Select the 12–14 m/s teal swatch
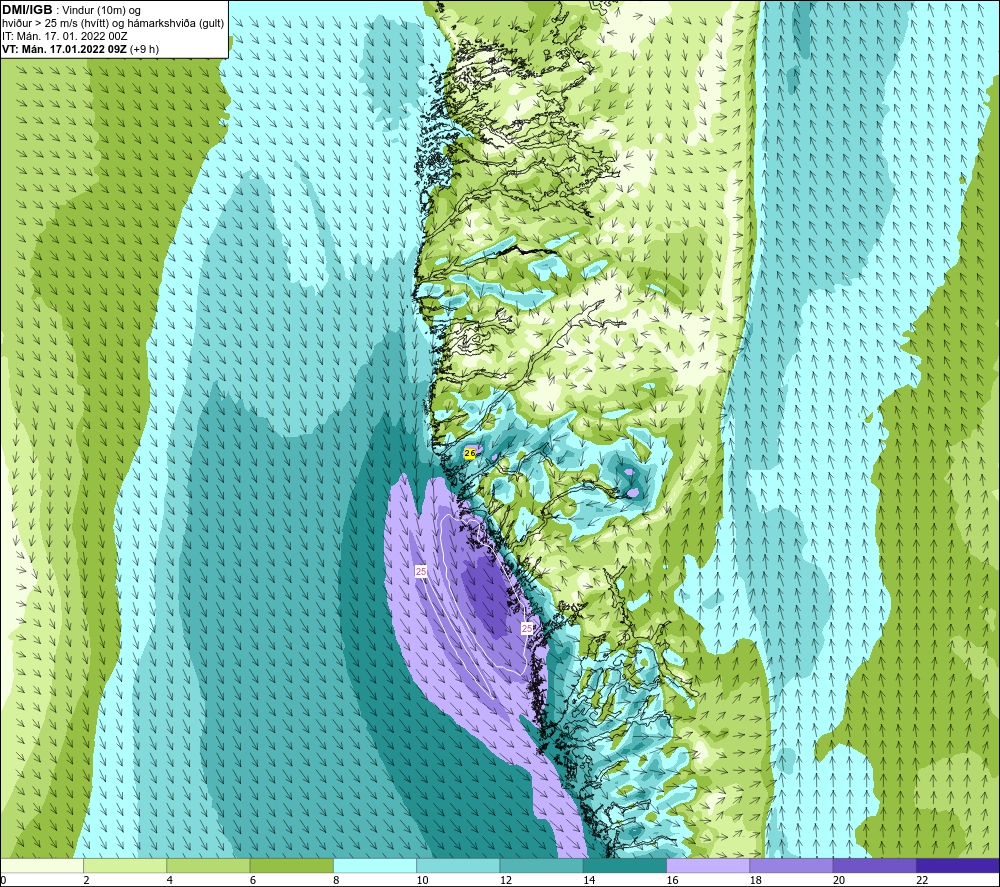This screenshot has width=1000, height=887. (541, 866)
